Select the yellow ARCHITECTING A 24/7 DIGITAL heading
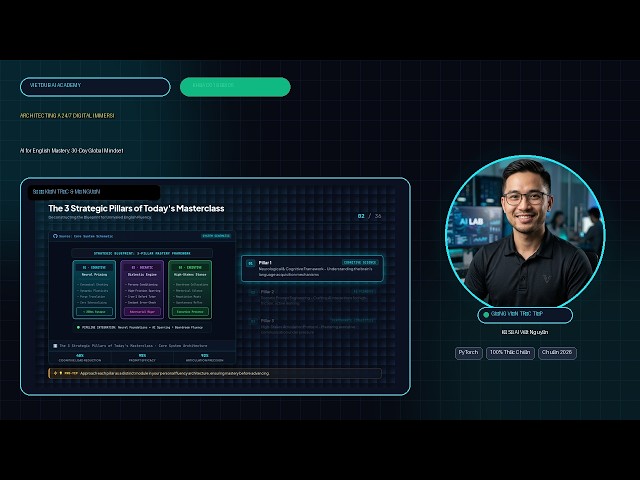Screen dimensions: 640x480 pyautogui.click(x=67, y=116)
